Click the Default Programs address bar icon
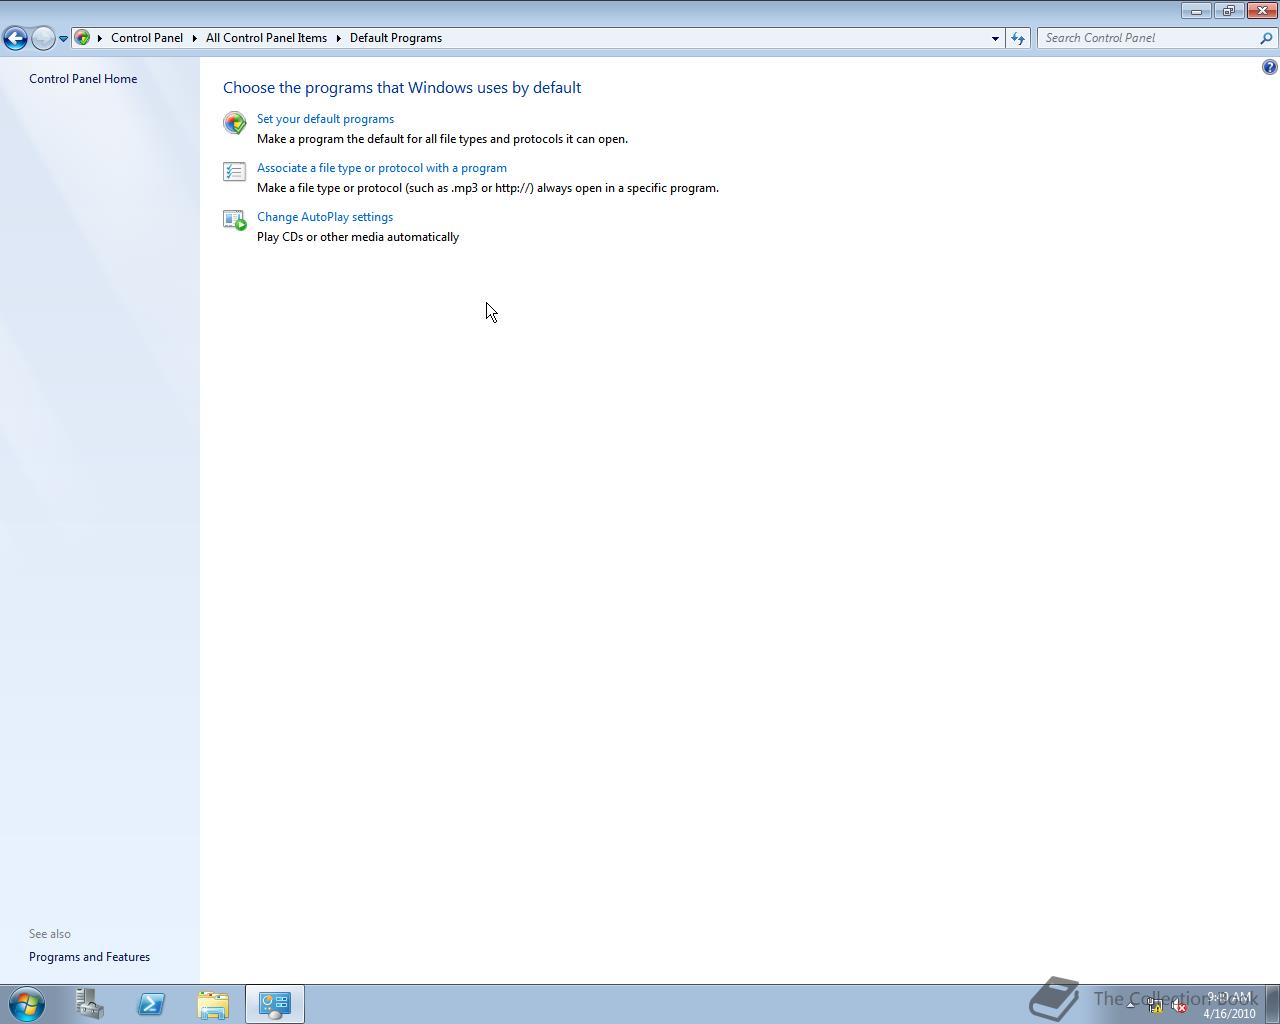This screenshot has width=1280, height=1024. click(83, 38)
